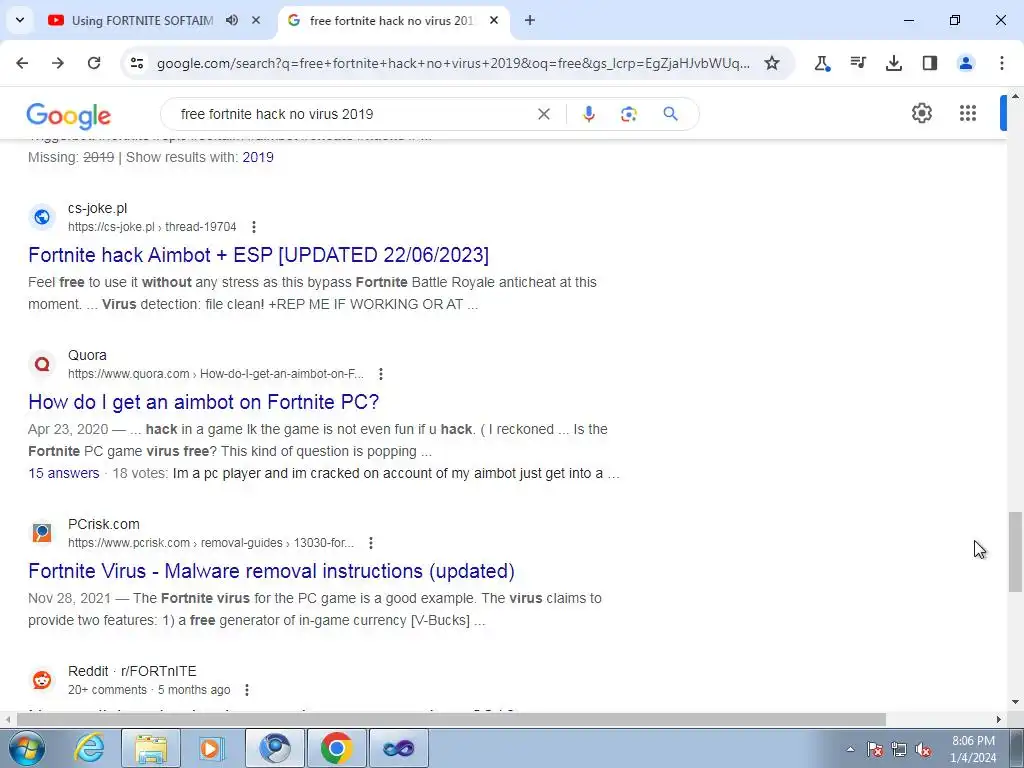The height and width of the screenshot is (768, 1024).
Task: Click the Google search input field
Action: pos(353,114)
